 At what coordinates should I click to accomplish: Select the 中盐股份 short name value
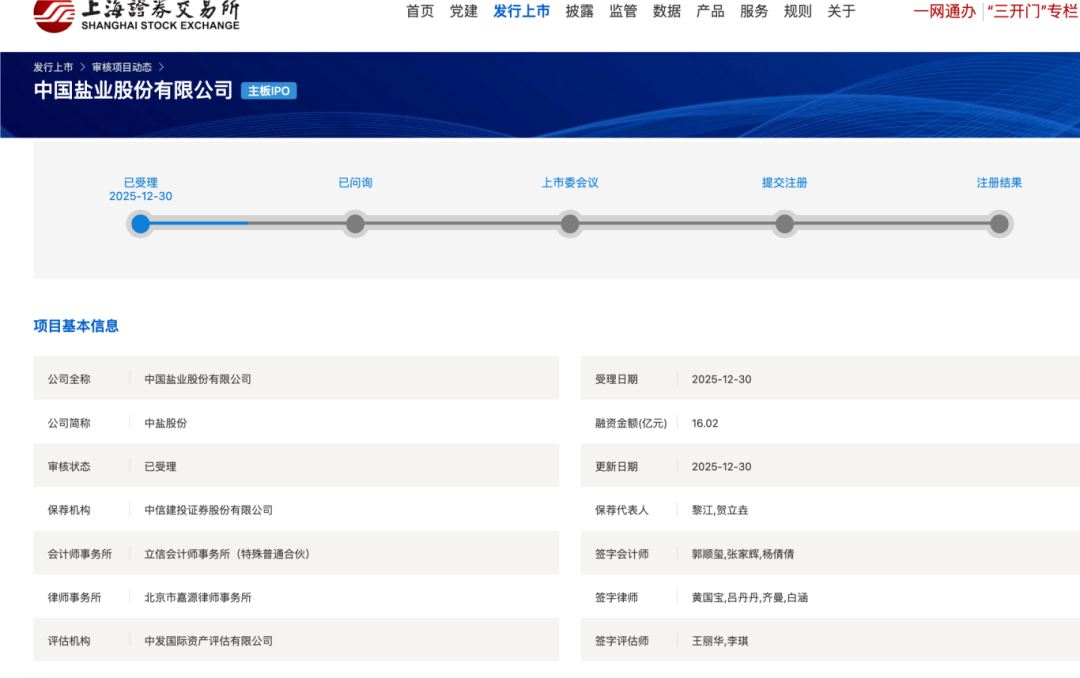pos(165,423)
